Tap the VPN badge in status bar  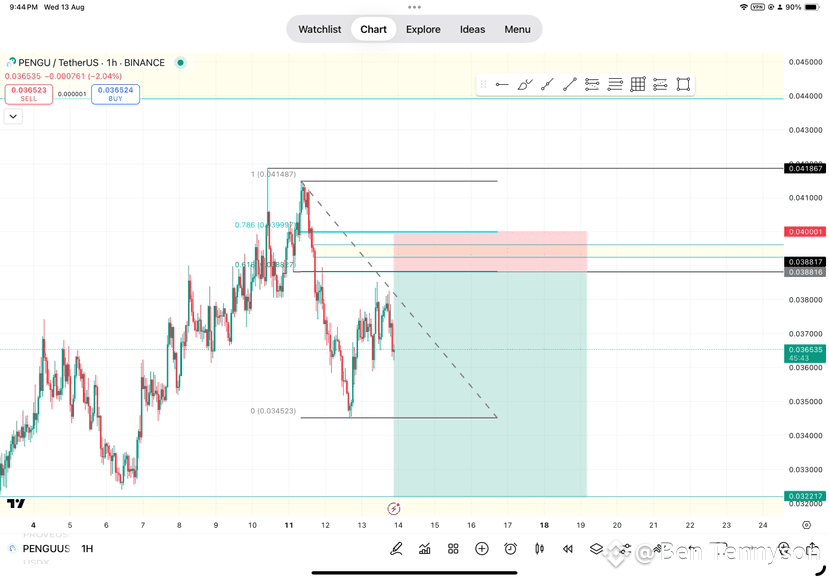click(758, 7)
